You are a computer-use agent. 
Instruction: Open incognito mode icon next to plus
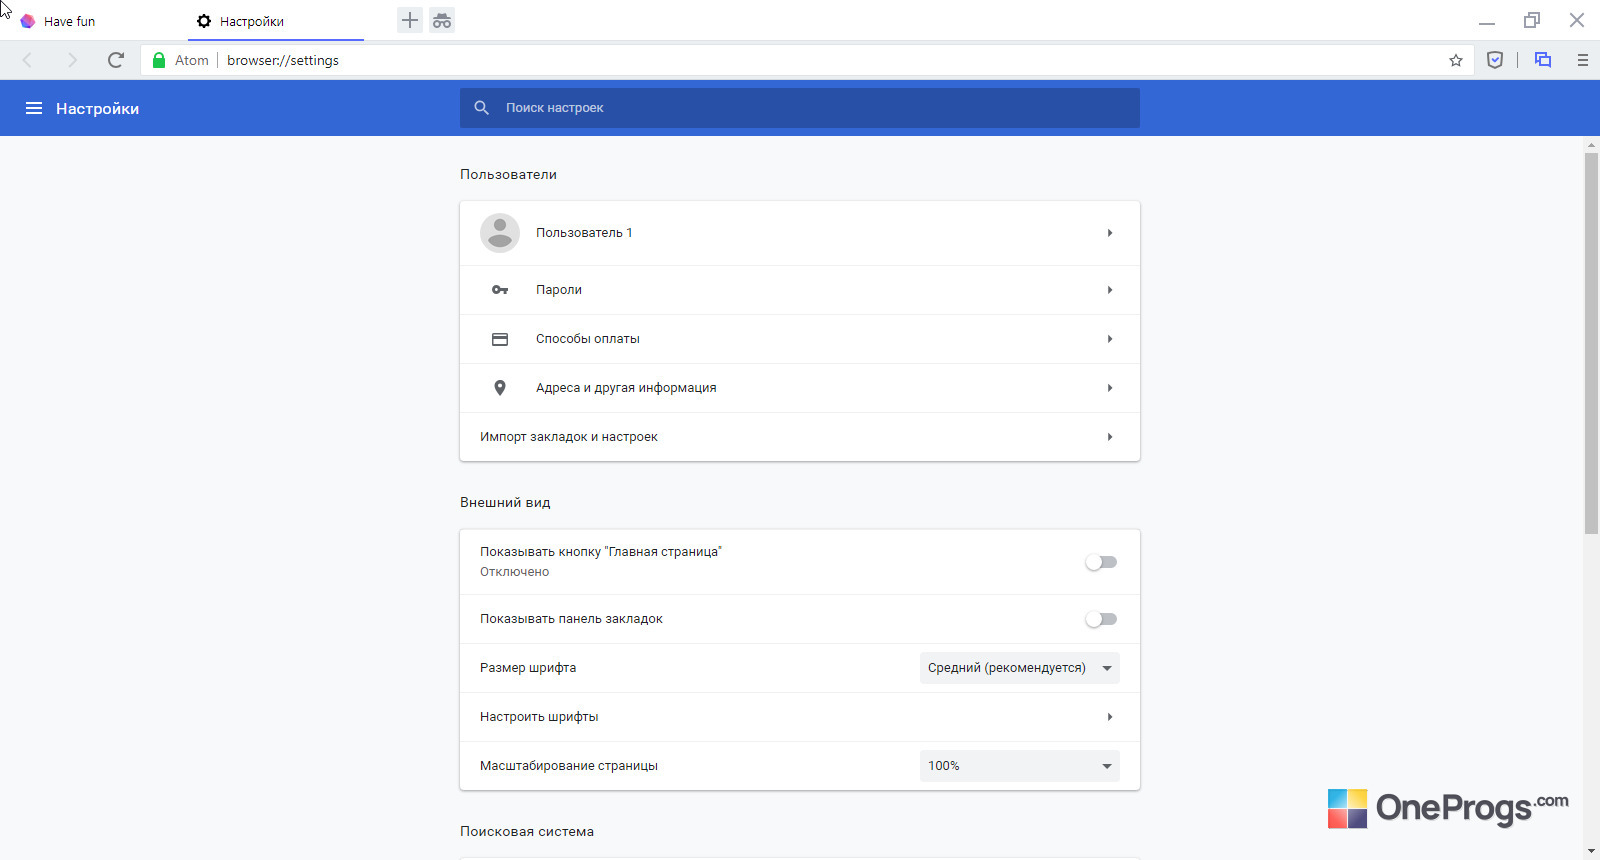tap(442, 20)
